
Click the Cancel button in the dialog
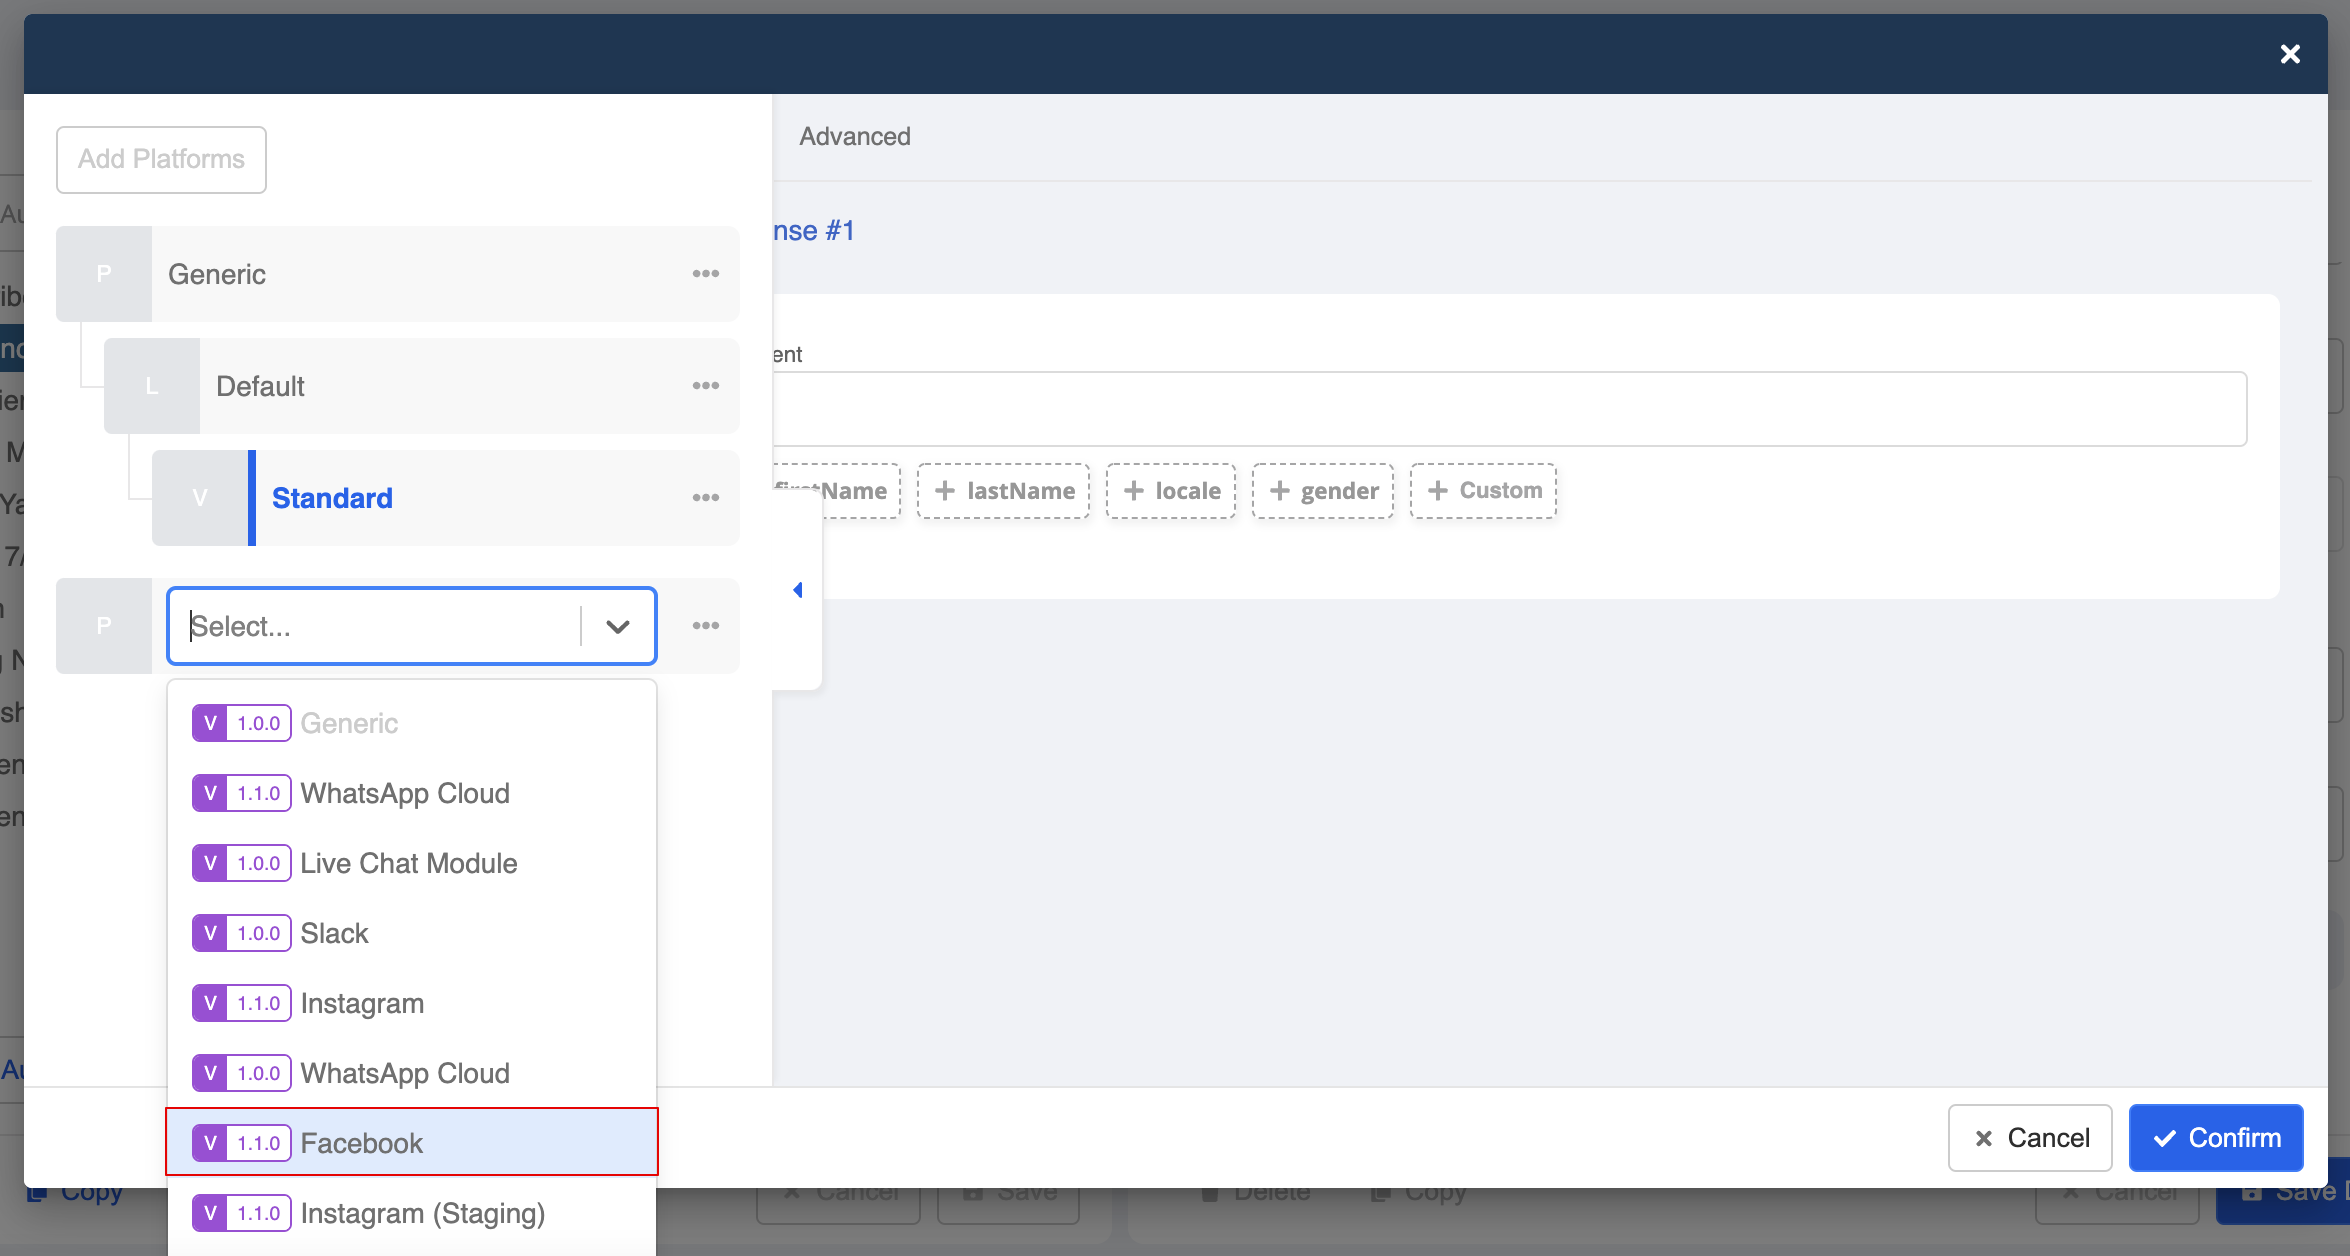2030,1138
